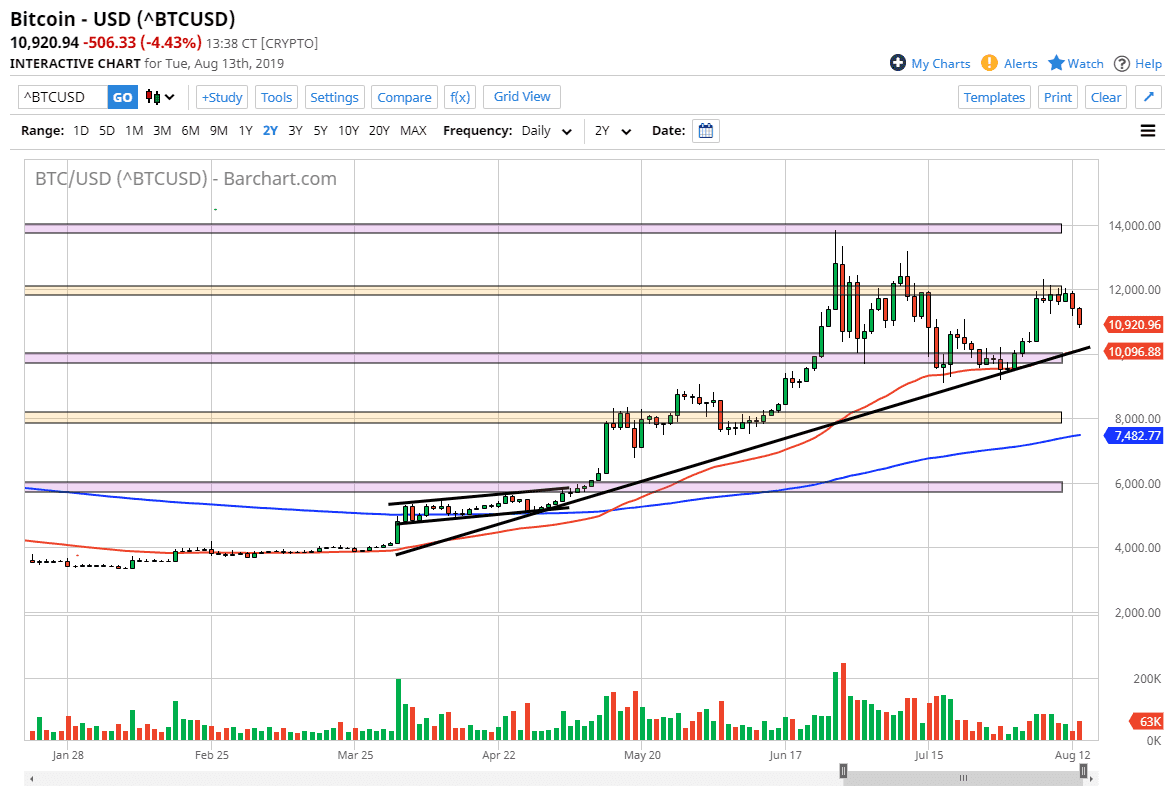Click the My Charts plus icon

pos(898,63)
